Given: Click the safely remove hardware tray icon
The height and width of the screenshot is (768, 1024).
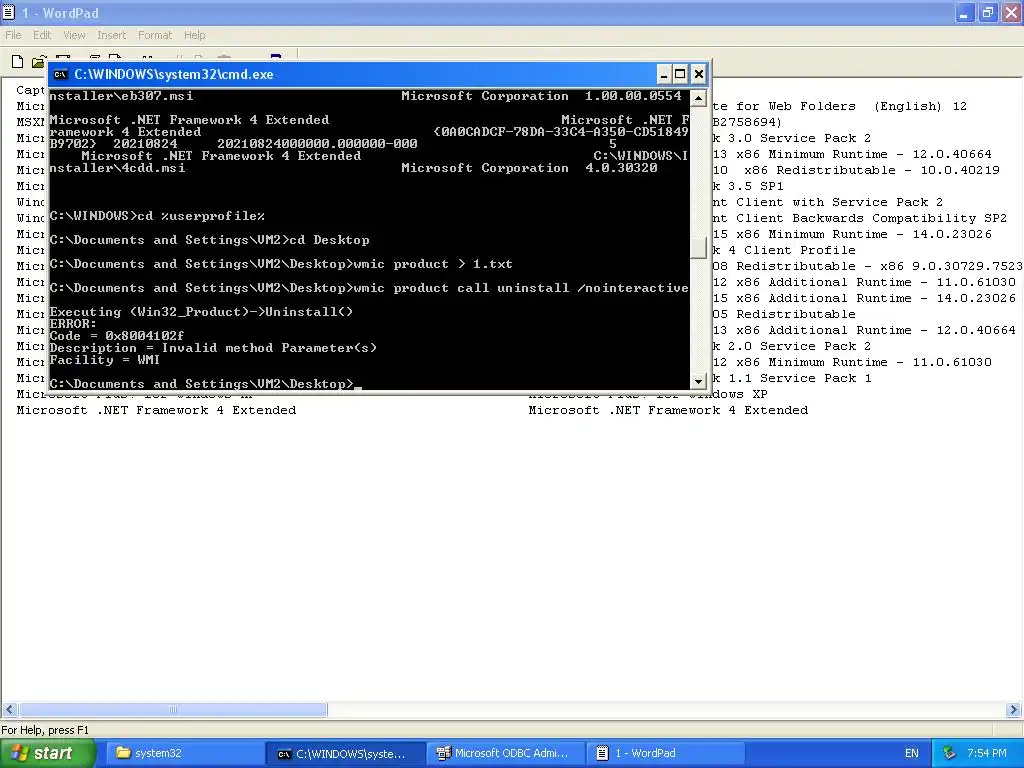Looking at the screenshot, I should coord(950,753).
